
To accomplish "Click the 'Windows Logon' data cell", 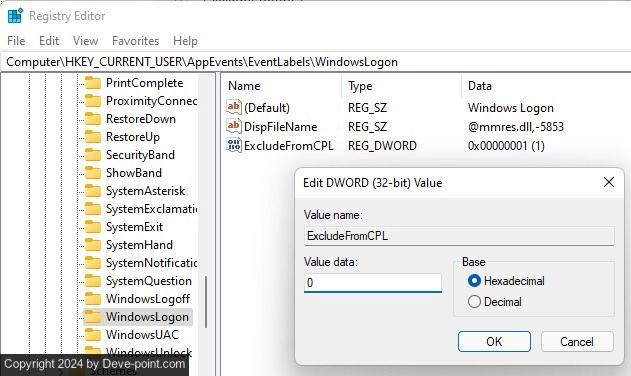I will coord(511,107).
